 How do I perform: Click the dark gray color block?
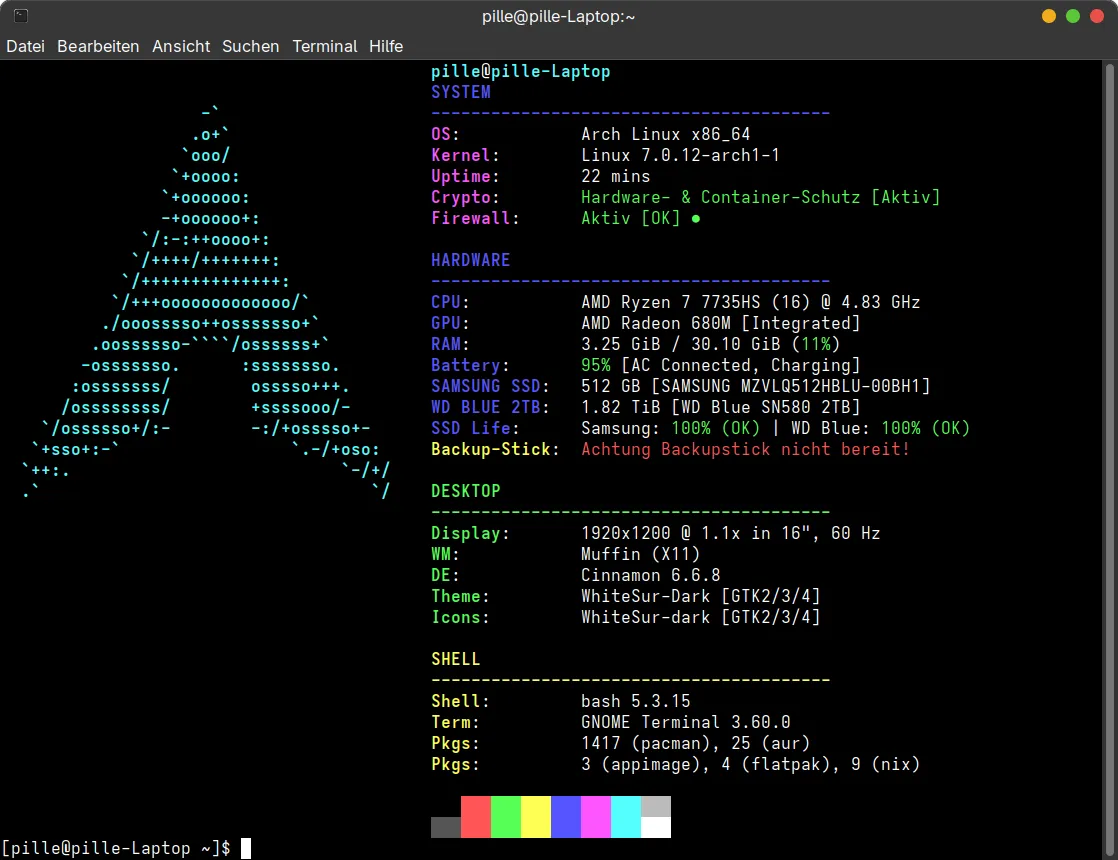(x=446, y=827)
